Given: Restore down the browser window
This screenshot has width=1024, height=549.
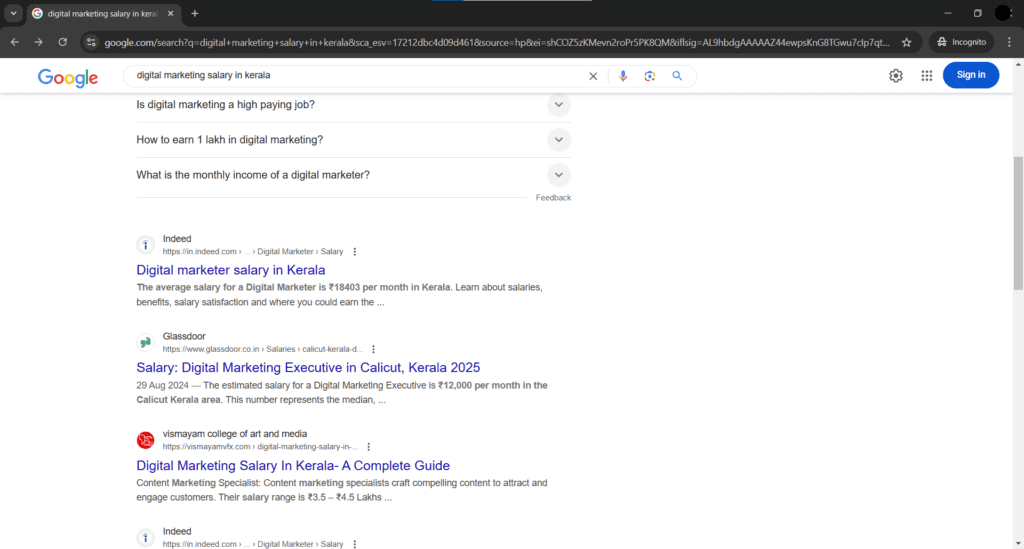Looking at the screenshot, I should [x=978, y=13].
